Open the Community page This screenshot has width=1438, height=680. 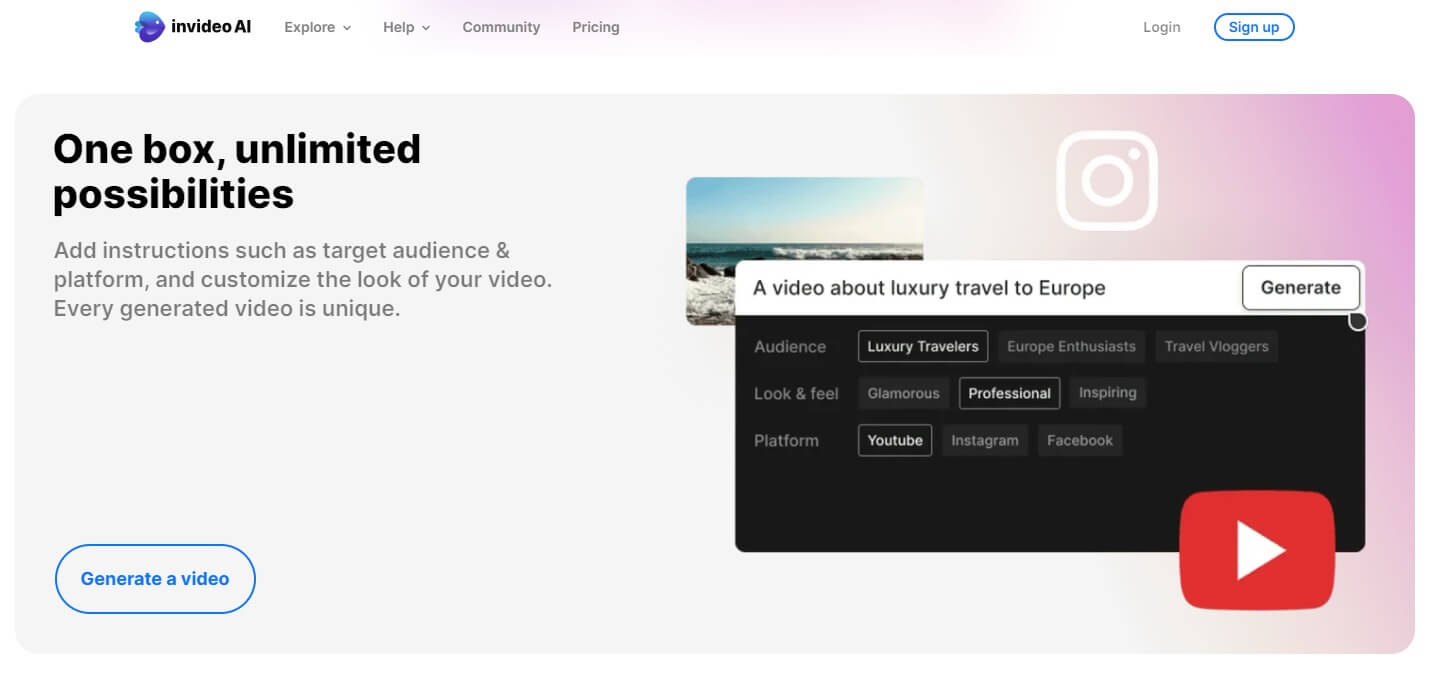(x=501, y=27)
